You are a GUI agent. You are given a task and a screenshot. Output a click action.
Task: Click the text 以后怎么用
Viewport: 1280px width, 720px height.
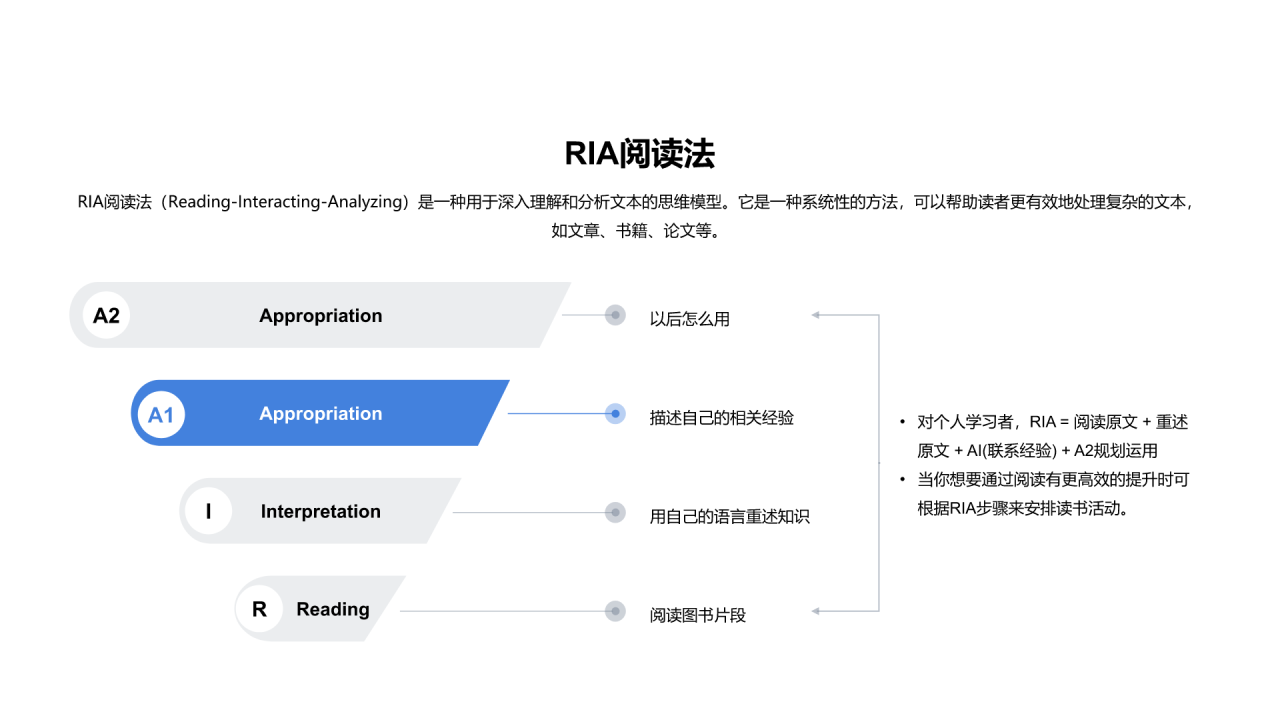point(690,319)
